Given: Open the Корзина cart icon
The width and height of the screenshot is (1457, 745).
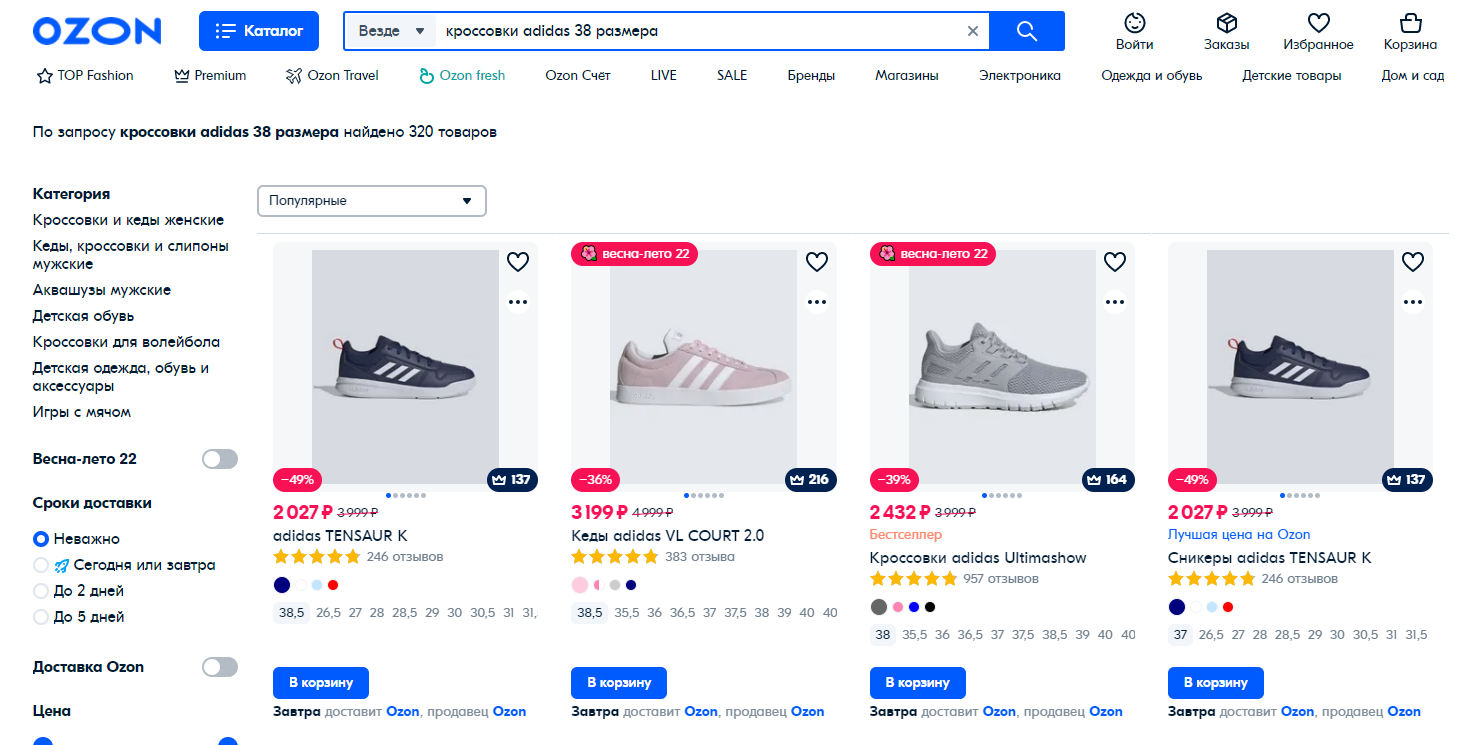Looking at the screenshot, I should click(1410, 31).
